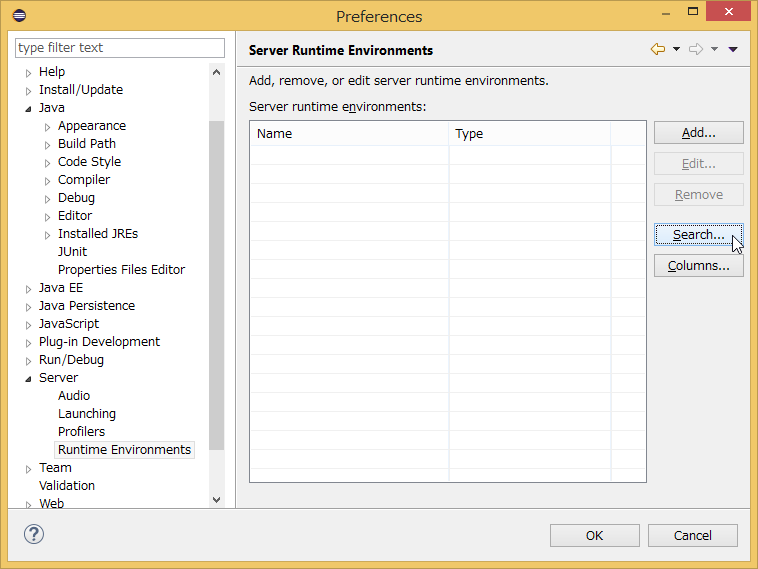Expand the Java EE node
The height and width of the screenshot is (569, 758).
29,289
